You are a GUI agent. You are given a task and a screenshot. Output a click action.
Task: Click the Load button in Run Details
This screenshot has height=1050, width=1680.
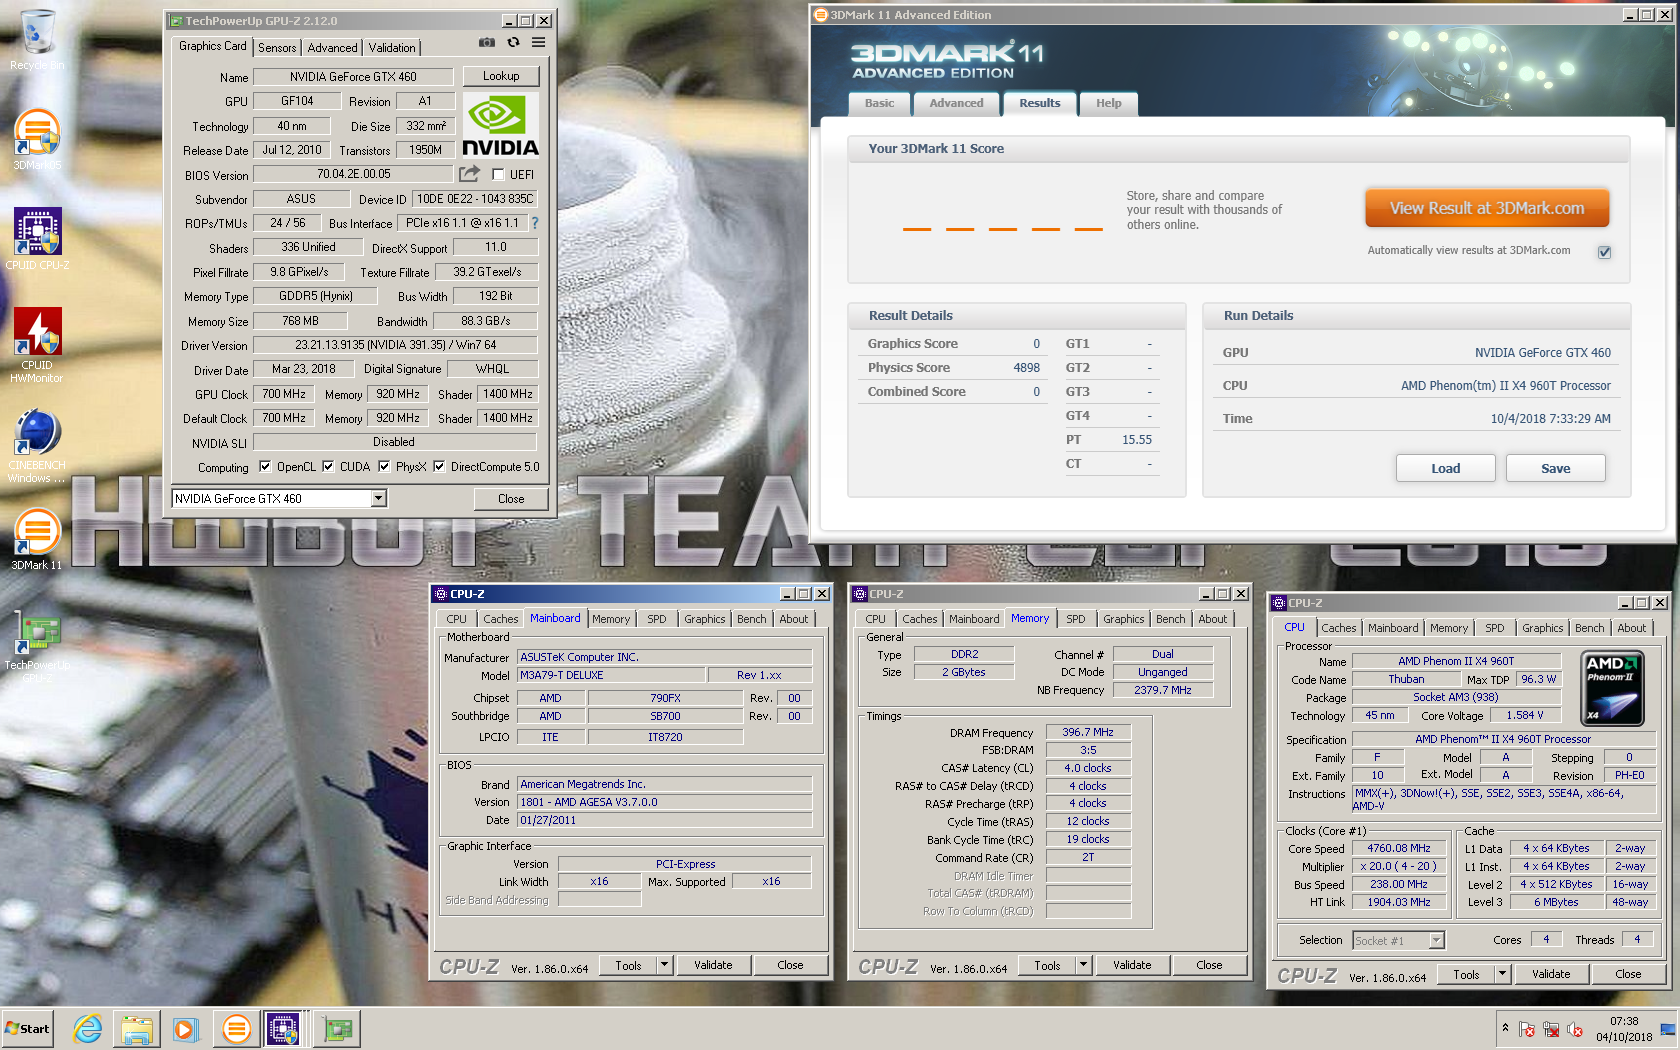click(x=1446, y=468)
